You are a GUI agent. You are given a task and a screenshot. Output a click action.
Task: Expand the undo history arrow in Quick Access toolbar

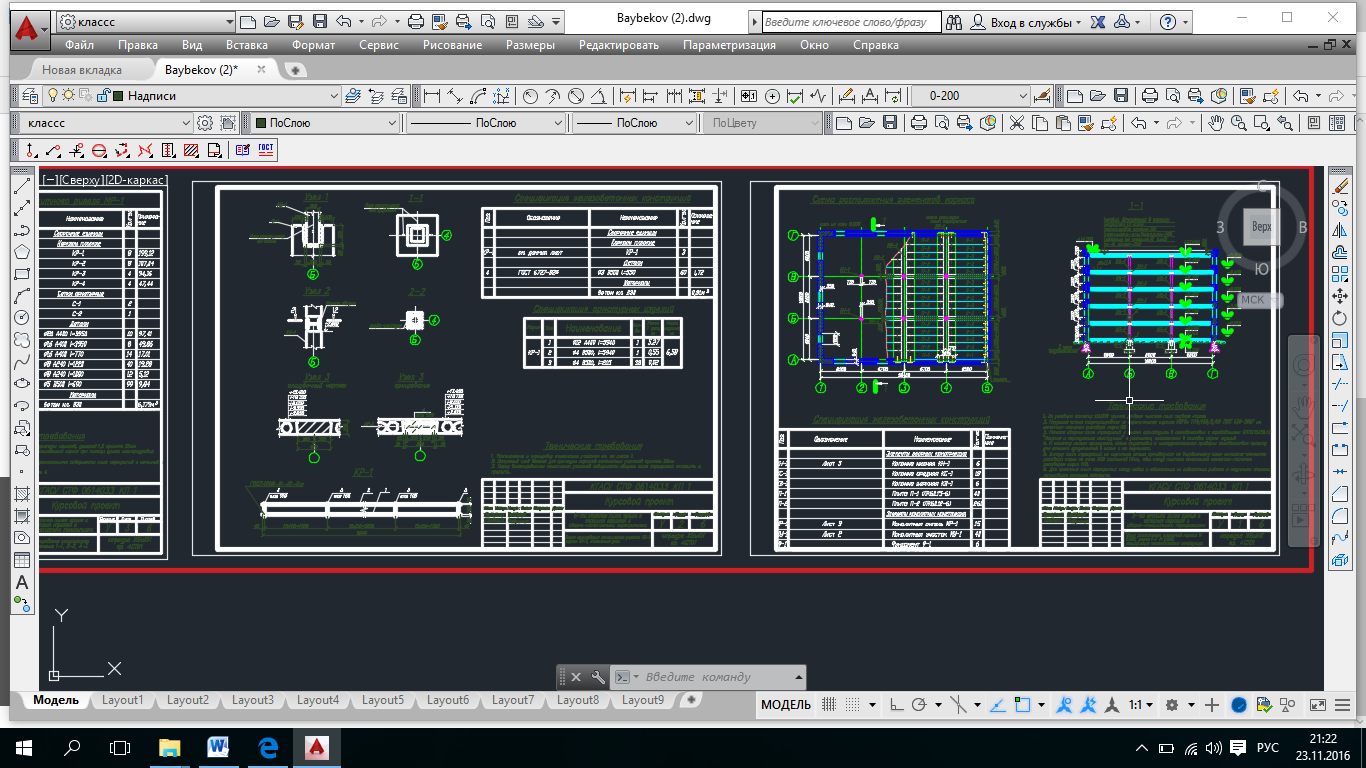coord(359,21)
